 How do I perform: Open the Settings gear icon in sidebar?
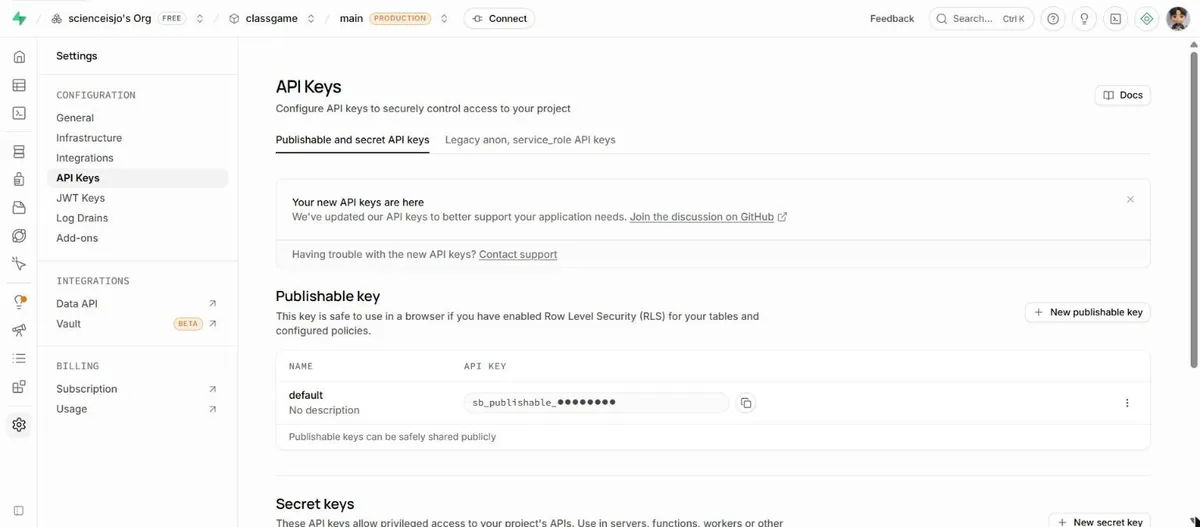coord(19,425)
